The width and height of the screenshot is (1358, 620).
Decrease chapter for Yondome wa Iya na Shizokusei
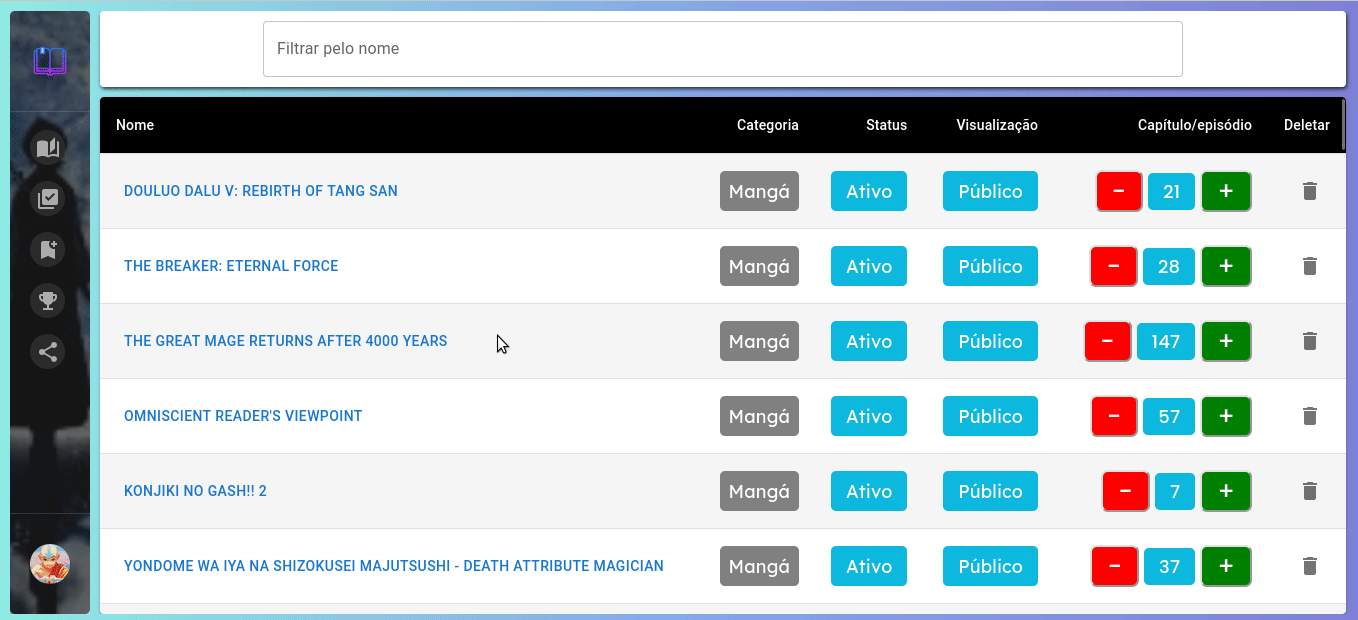point(1114,566)
